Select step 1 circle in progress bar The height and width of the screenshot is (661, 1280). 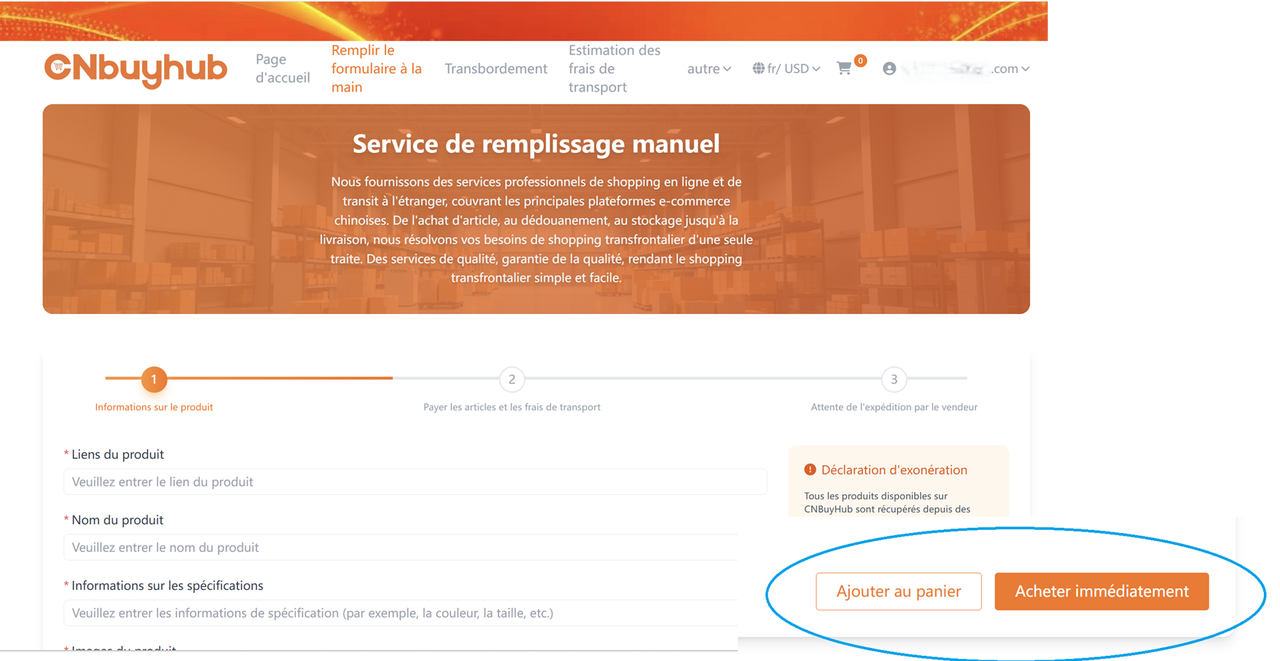[x=154, y=380]
